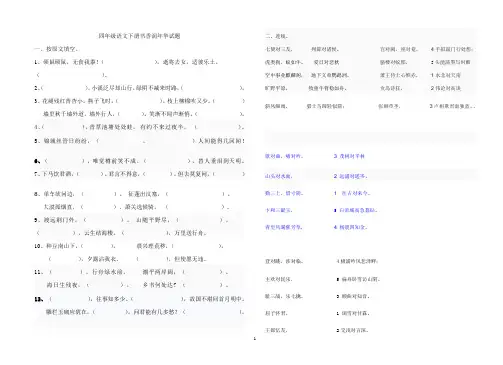Click the phrase '替人垂泪到天明'
Screen dimensions: 503x365
coord(220,161)
